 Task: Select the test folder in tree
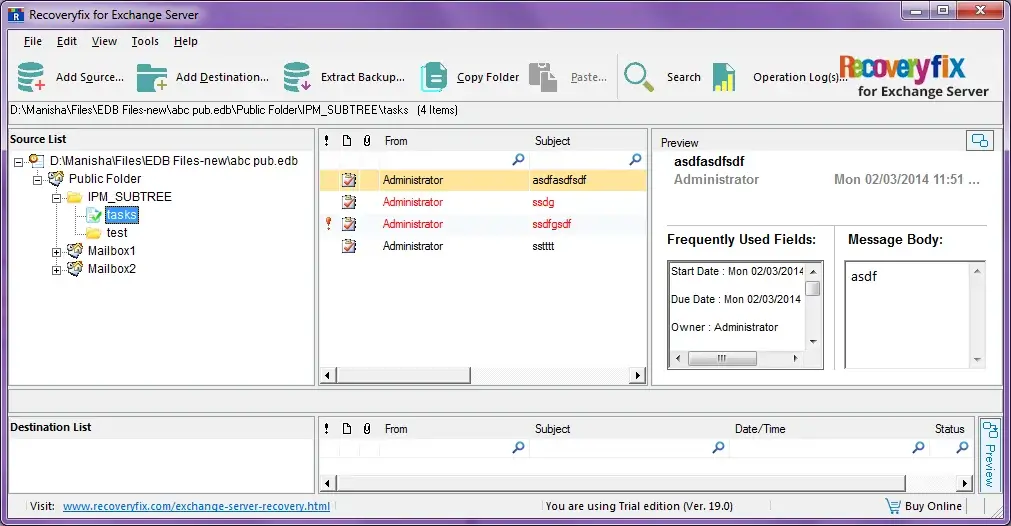click(117, 233)
